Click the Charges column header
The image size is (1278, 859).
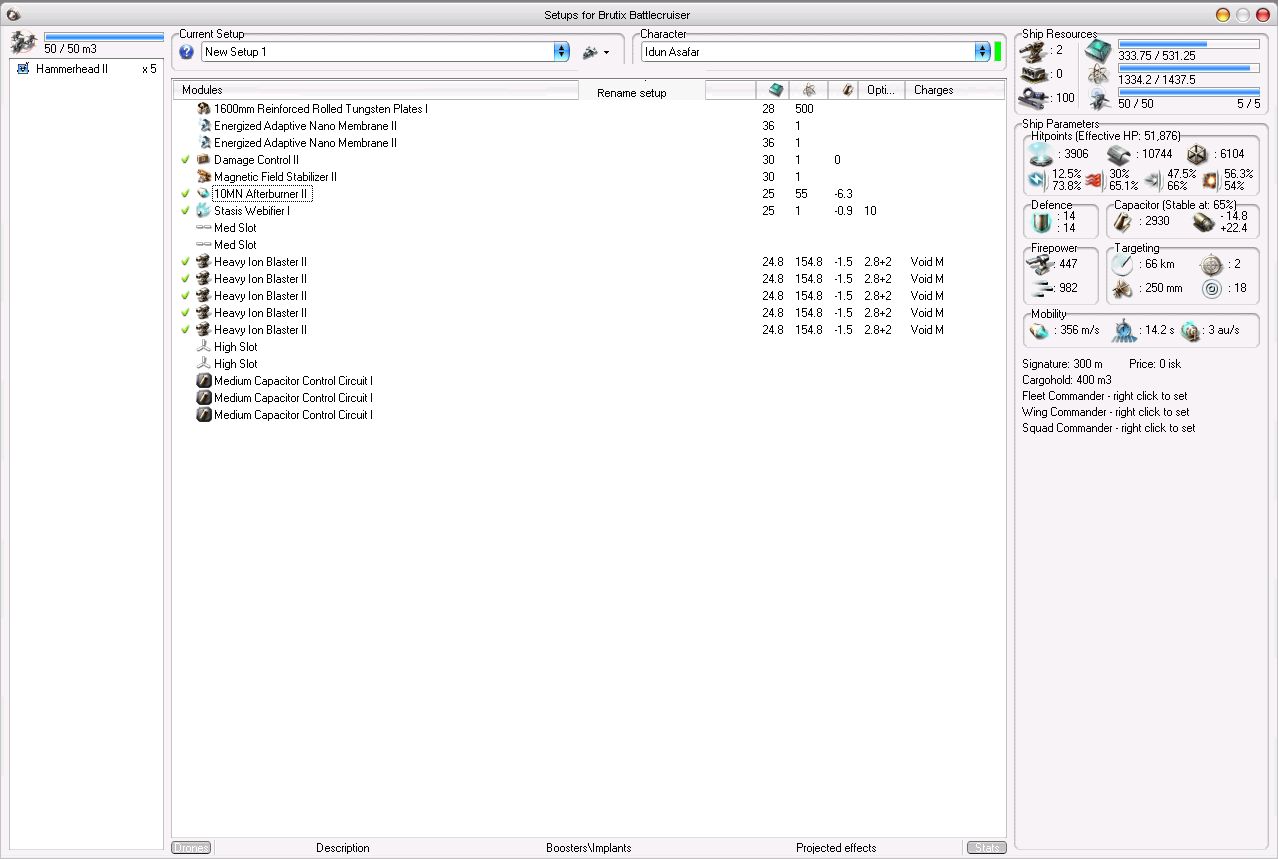[954, 90]
